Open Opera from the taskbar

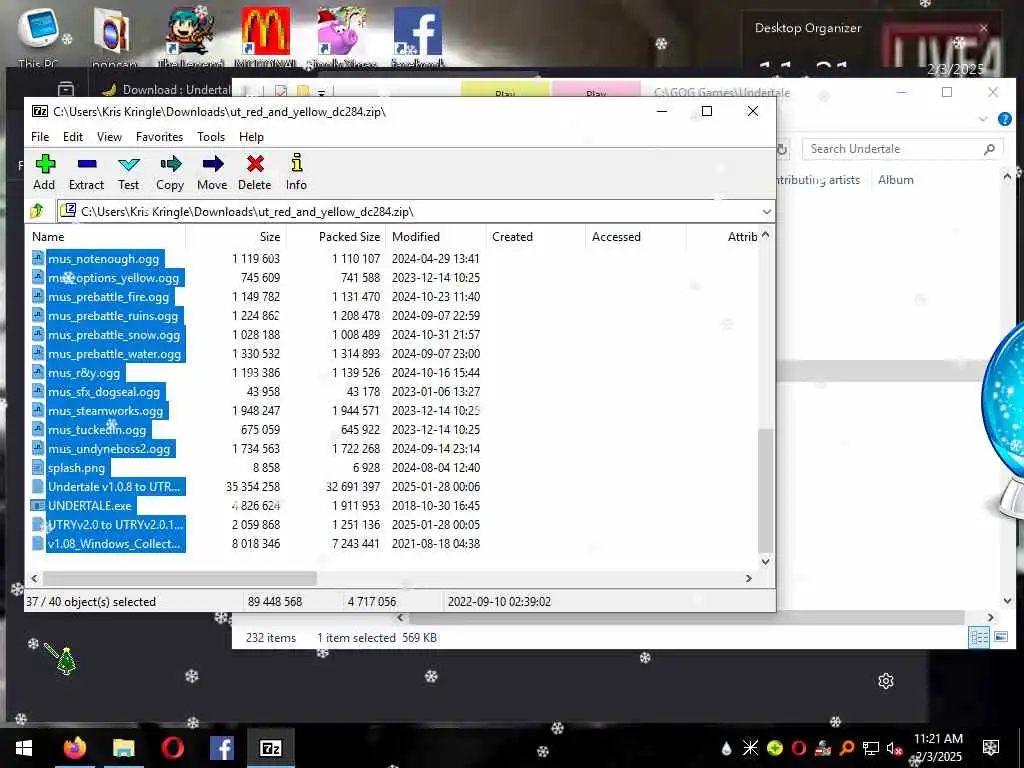tap(172, 748)
